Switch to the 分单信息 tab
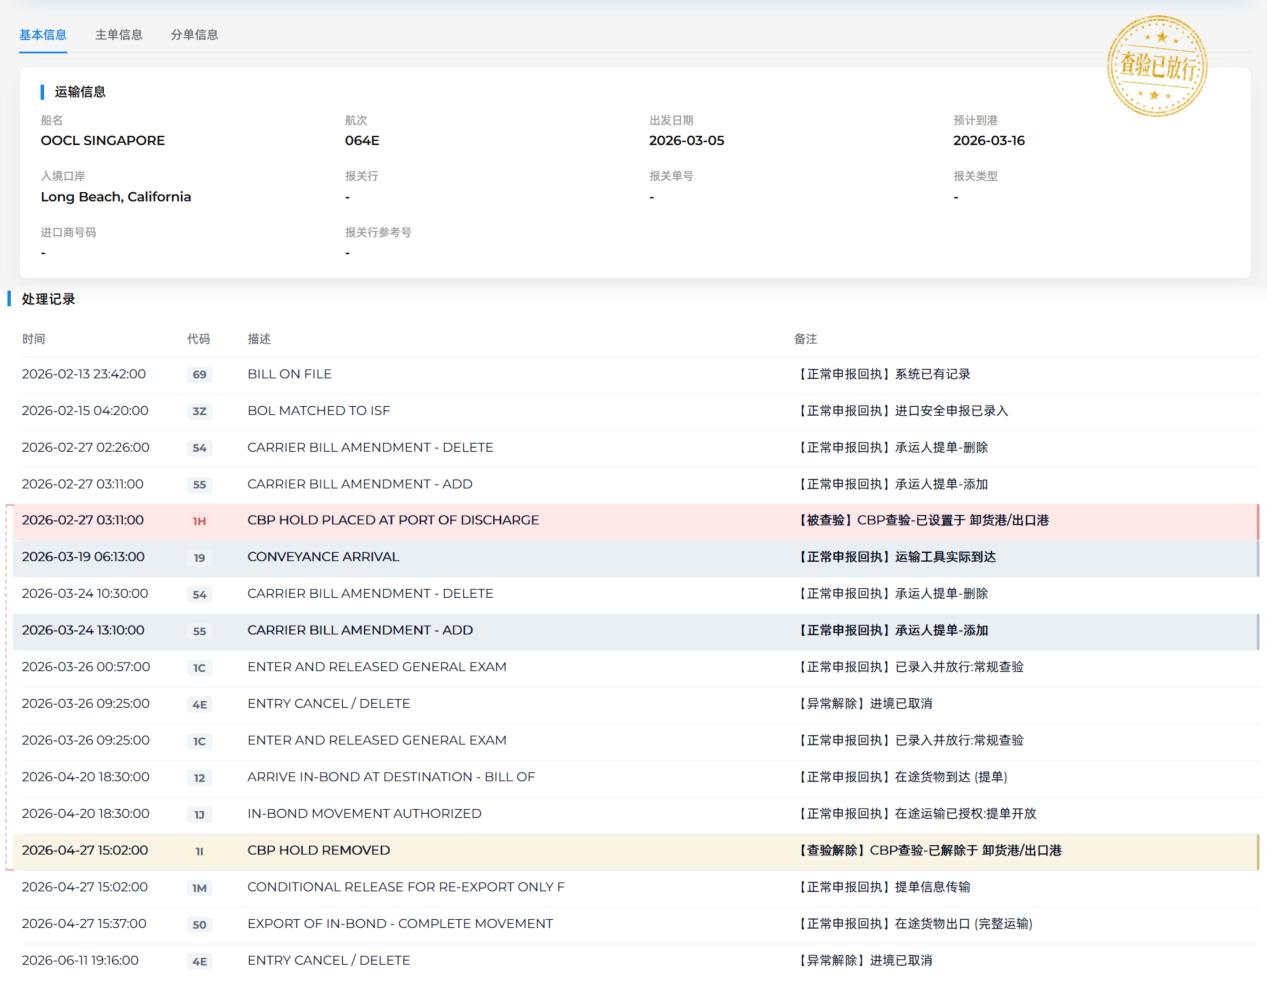The width and height of the screenshot is (1267, 992). [x=194, y=35]
